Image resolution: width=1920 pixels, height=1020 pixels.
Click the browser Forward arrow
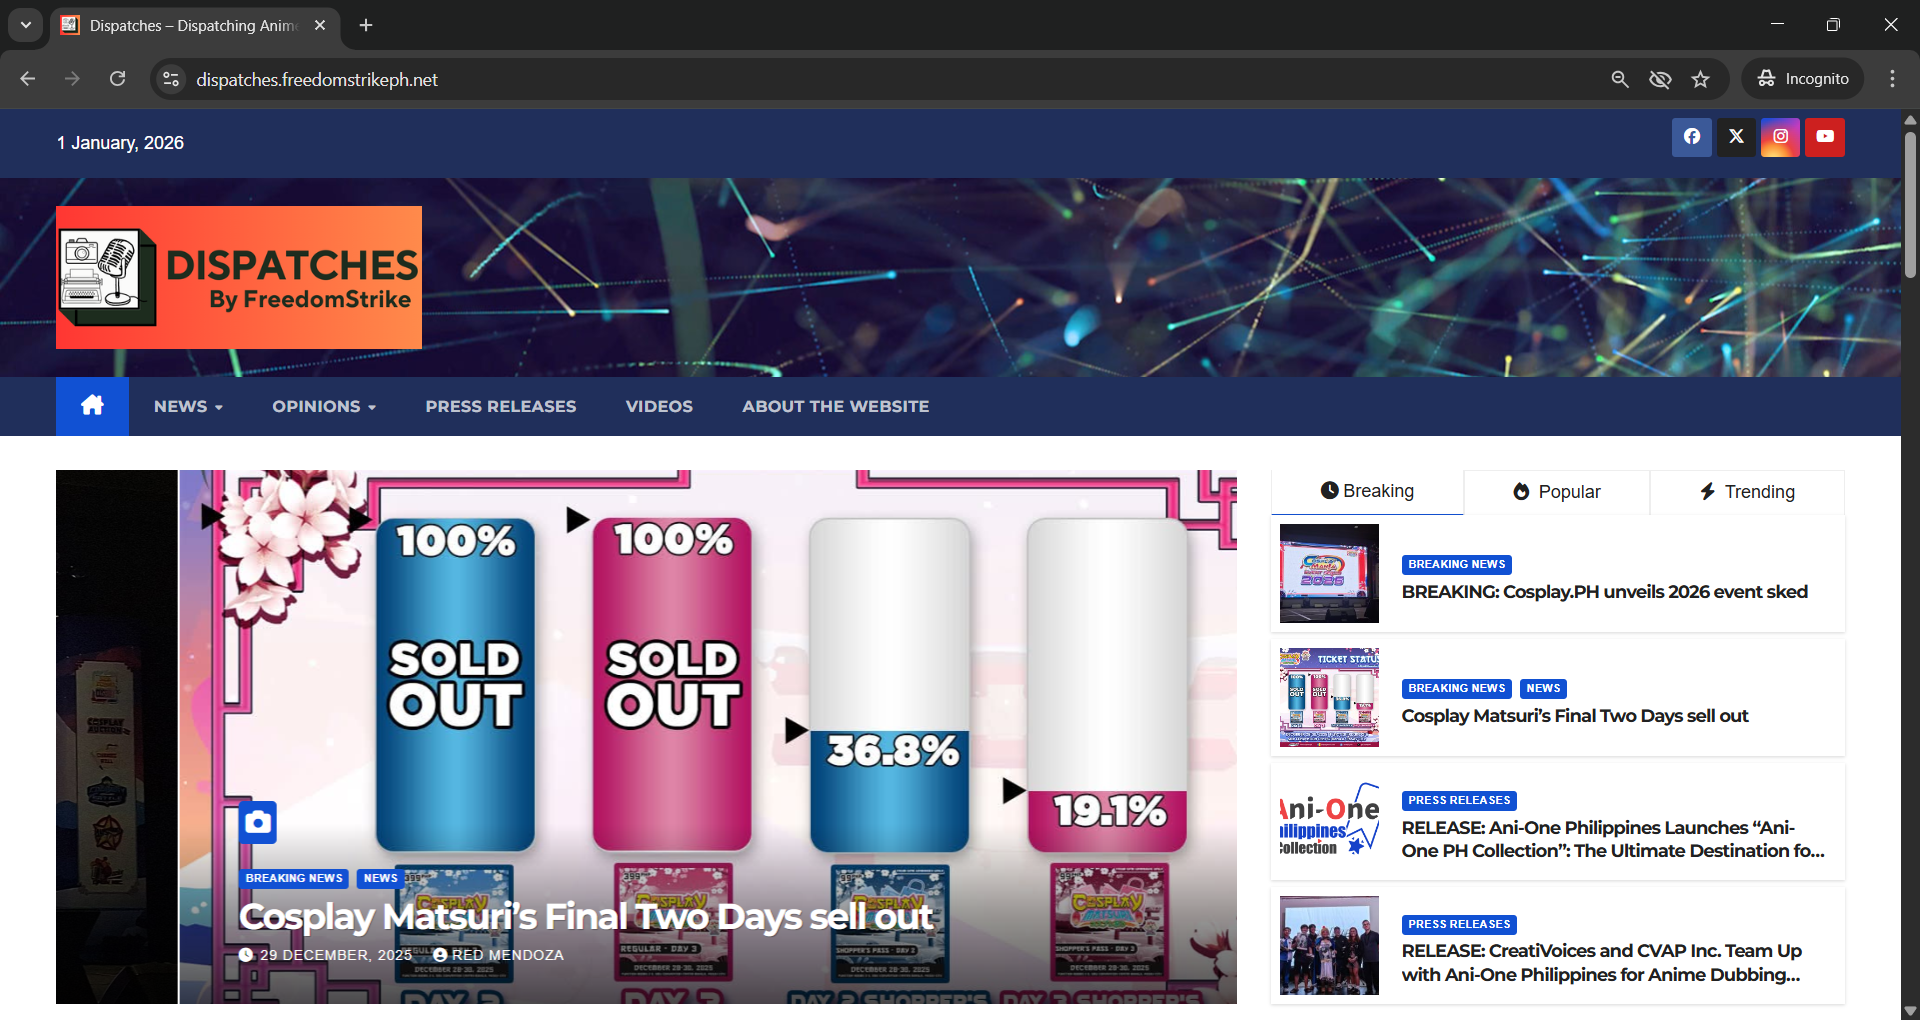click(72, 79)
